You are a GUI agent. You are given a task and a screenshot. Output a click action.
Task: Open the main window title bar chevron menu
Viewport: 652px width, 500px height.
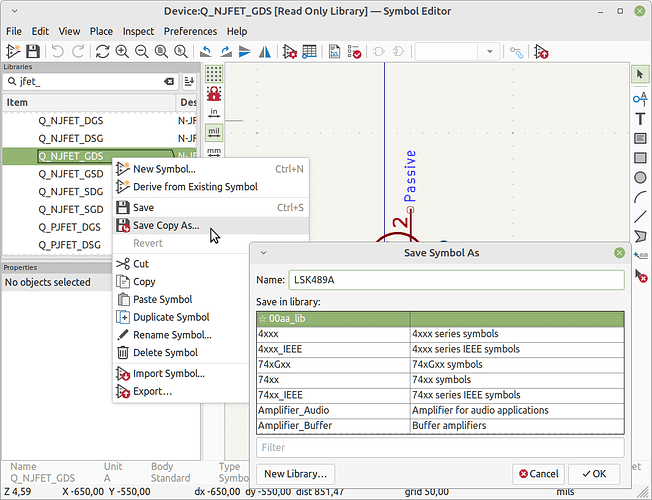(15, 11)
